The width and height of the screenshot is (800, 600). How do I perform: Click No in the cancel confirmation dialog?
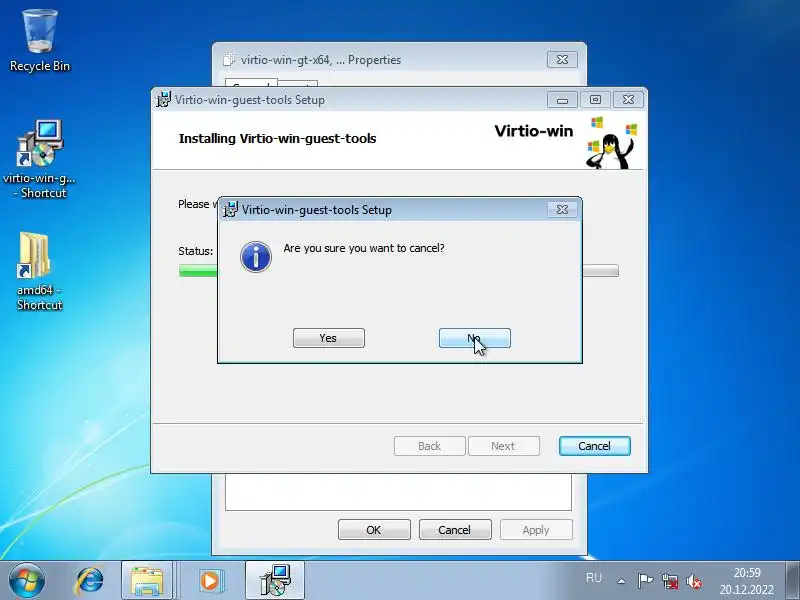474,338
